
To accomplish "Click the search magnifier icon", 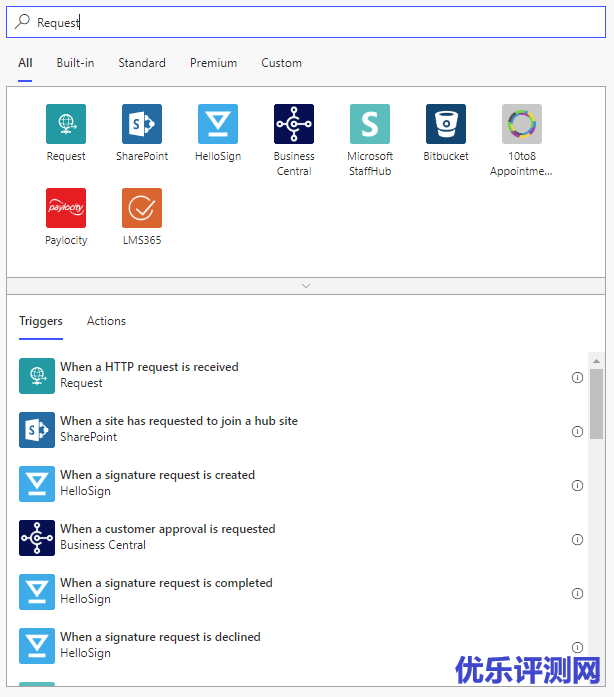I will click(x=22, y=22).
